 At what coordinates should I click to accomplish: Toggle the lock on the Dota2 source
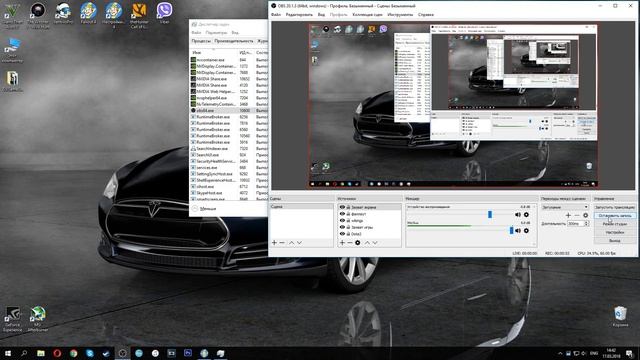[x=348, y=234]
